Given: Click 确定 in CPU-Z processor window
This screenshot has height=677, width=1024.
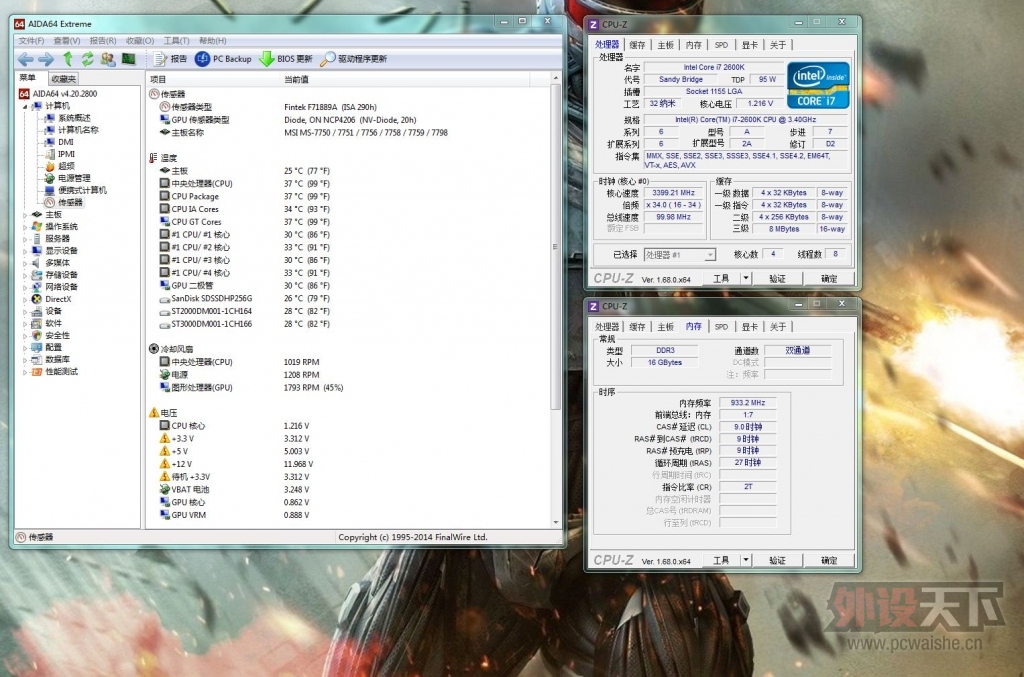Looking at the screenshot, I should pos(829,278).
